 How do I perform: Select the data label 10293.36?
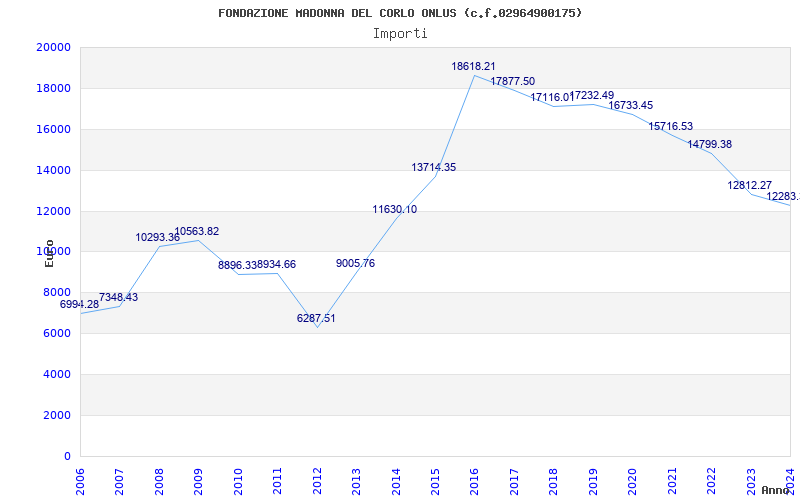pos(157,237)
